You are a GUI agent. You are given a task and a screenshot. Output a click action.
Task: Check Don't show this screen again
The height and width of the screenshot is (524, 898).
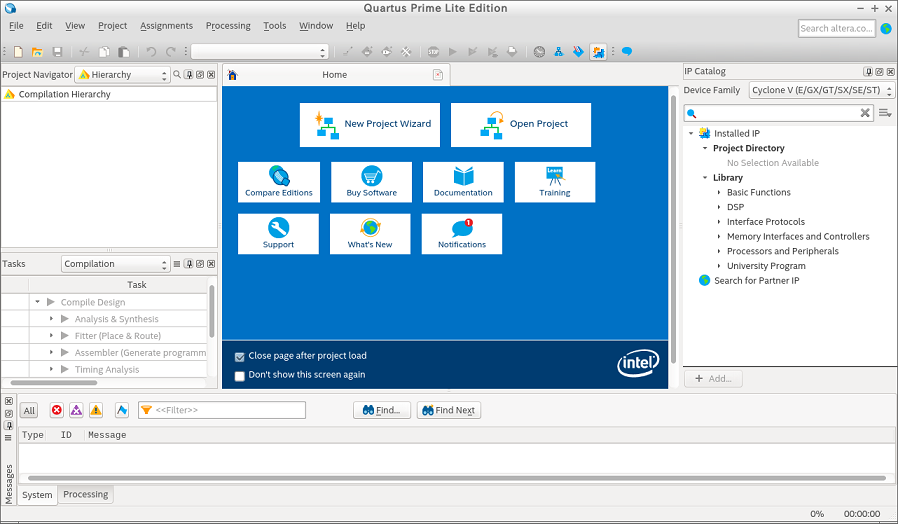tap(239, 376)
